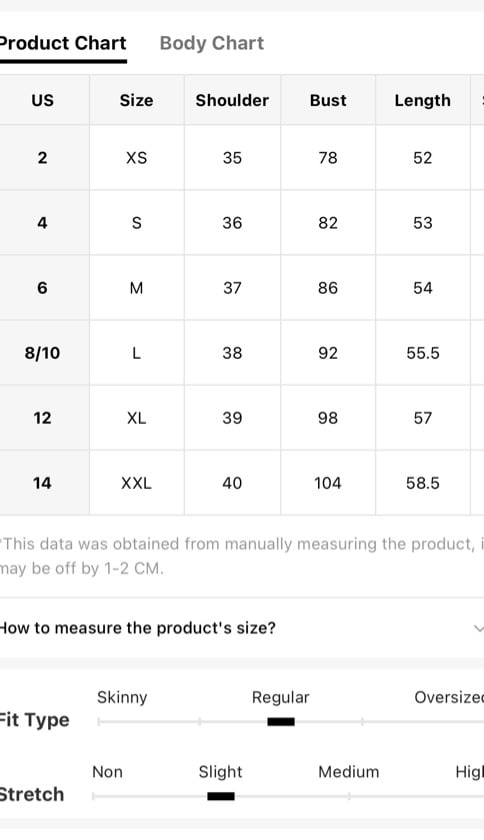The height and width of the screenshot is (840, 484).
Task: Click the Non stretch label
Action: click(x=107, y=771)
